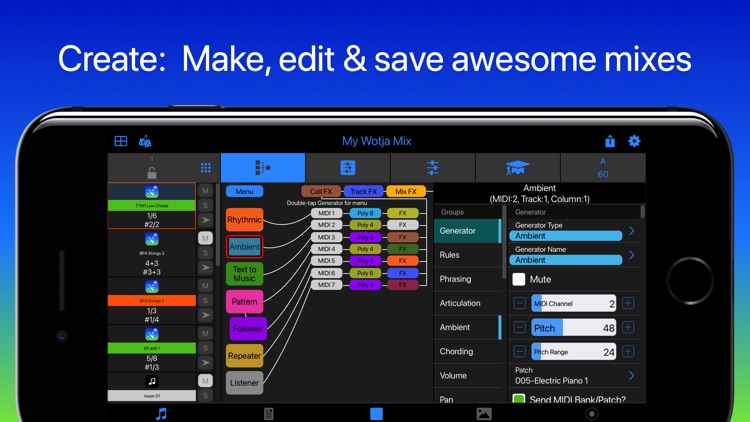Viewport: 750px width, 422px height.
Task: Toggle the padlock lock icon
Action: tap(152, 172)
